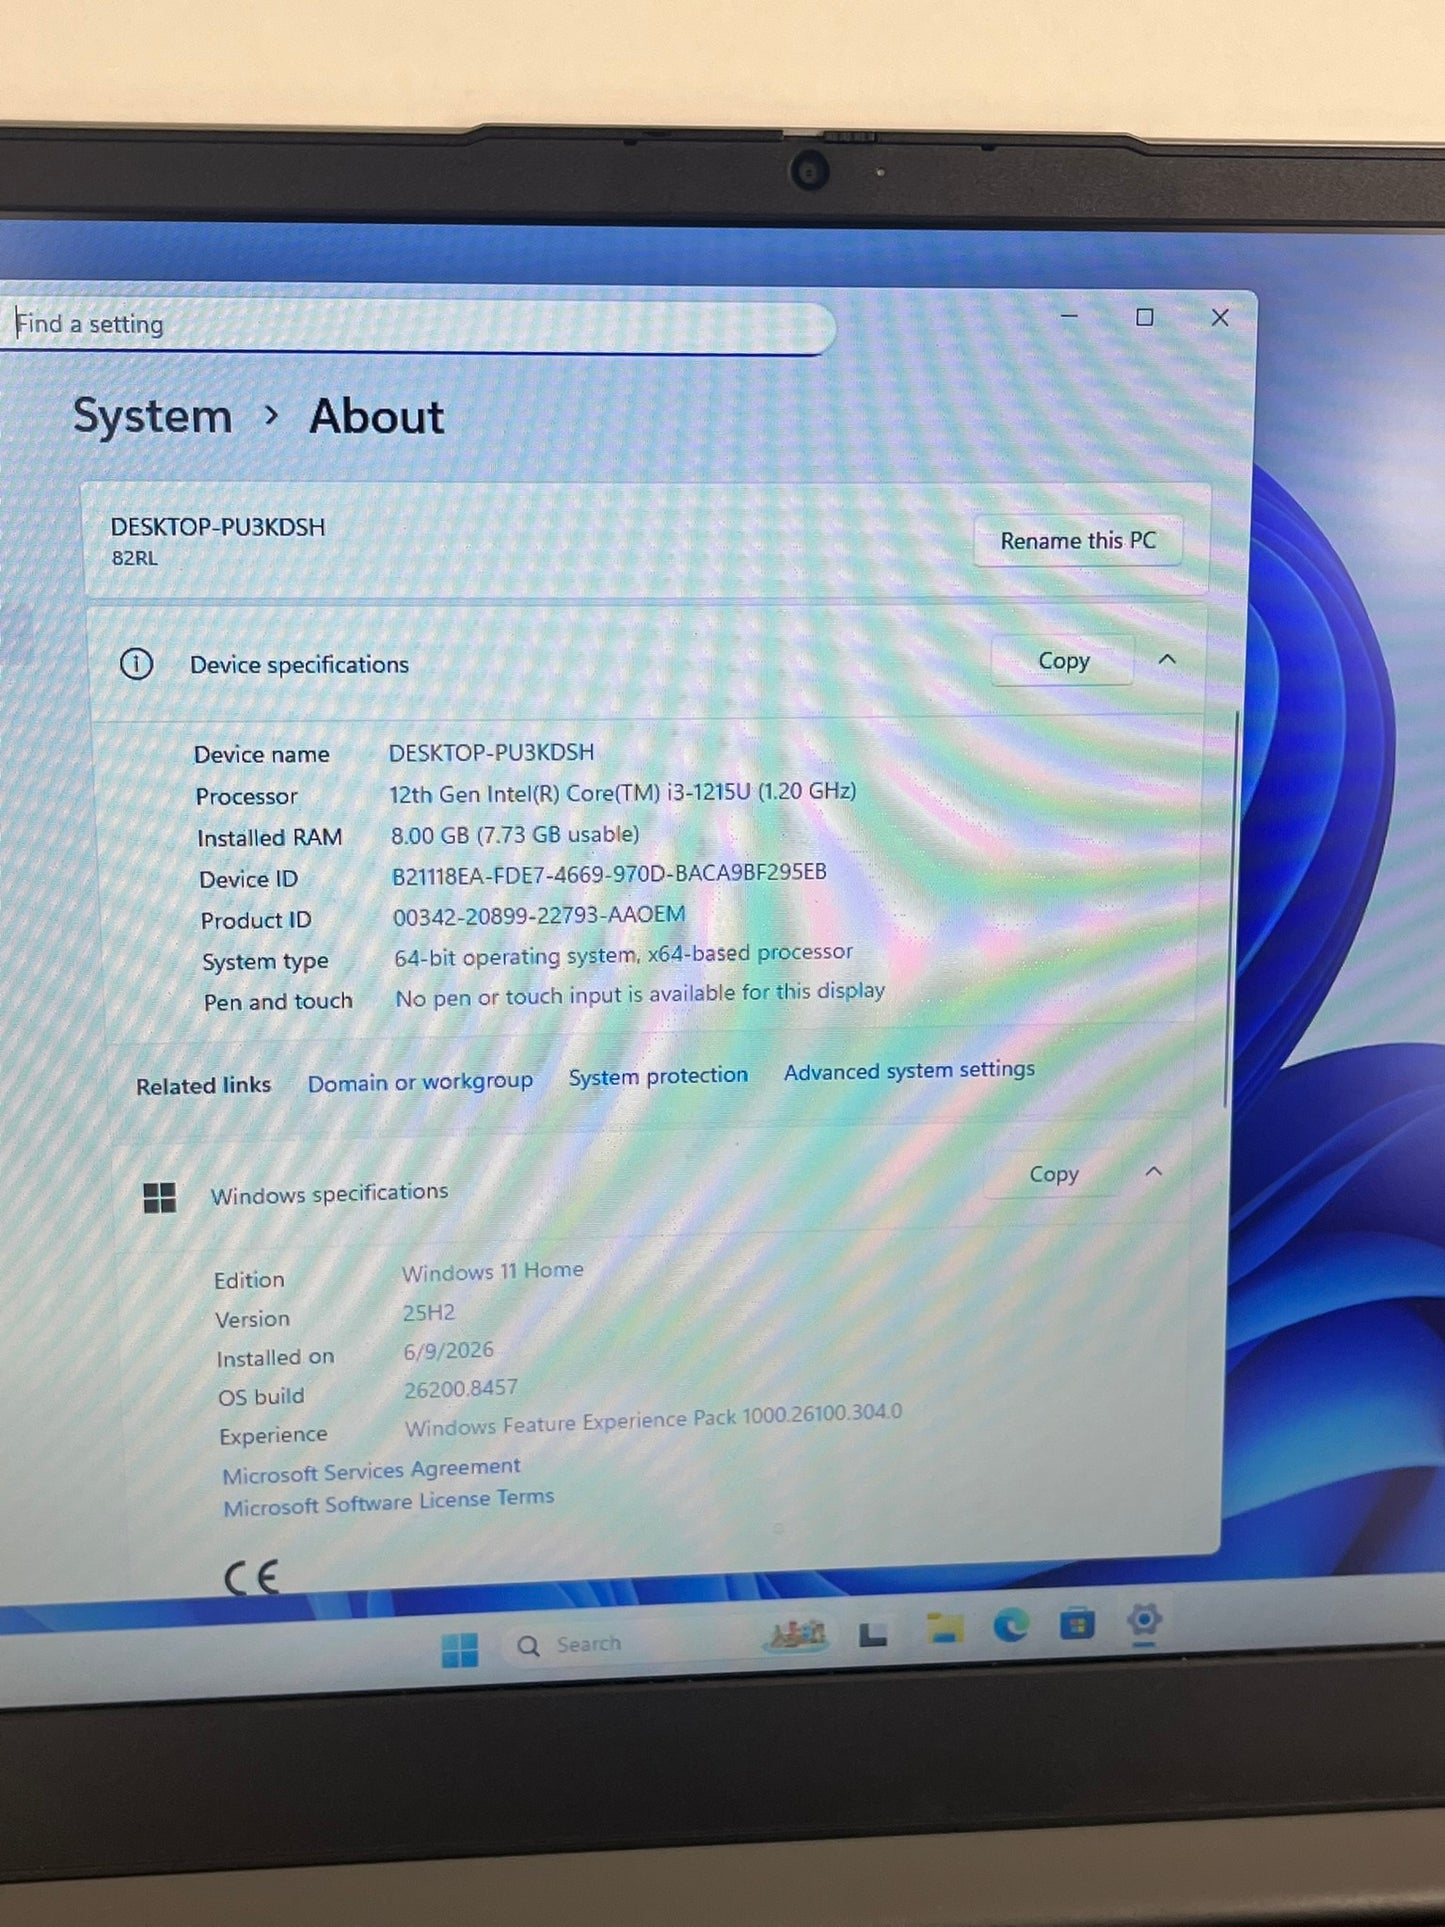Select the 64-bit operating system value
This screenshot has height=1927, width=1445.
pyautogui.click(x=623, y=954)
